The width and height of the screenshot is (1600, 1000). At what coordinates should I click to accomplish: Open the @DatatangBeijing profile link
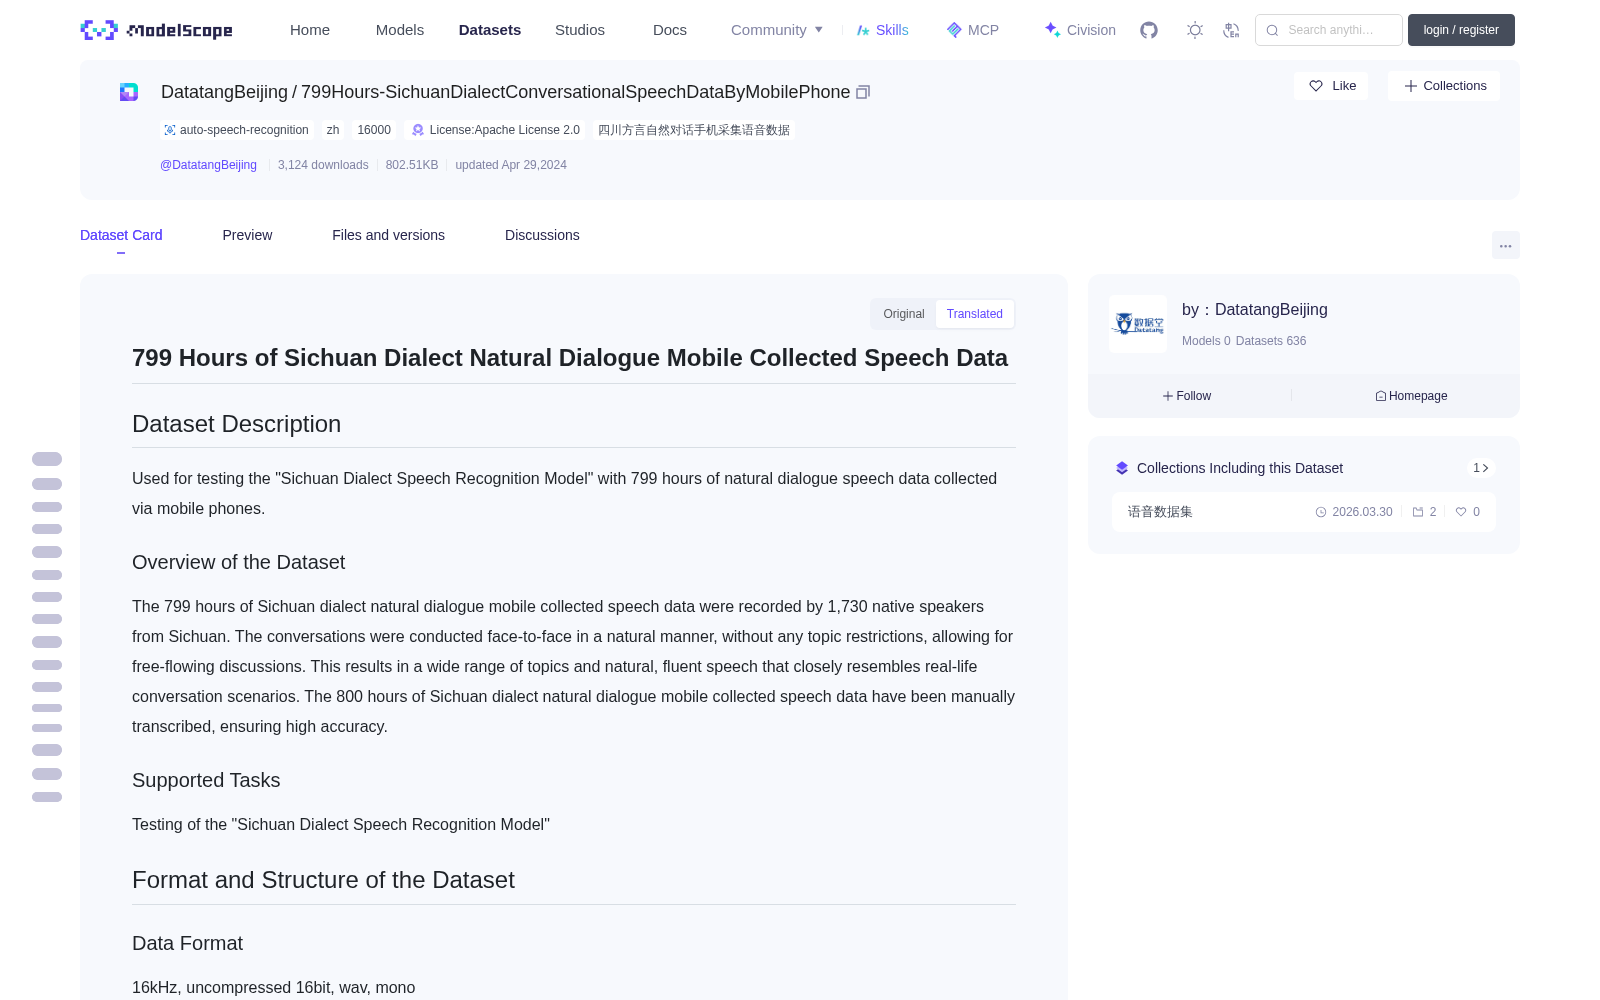click(x=208, y=165)
